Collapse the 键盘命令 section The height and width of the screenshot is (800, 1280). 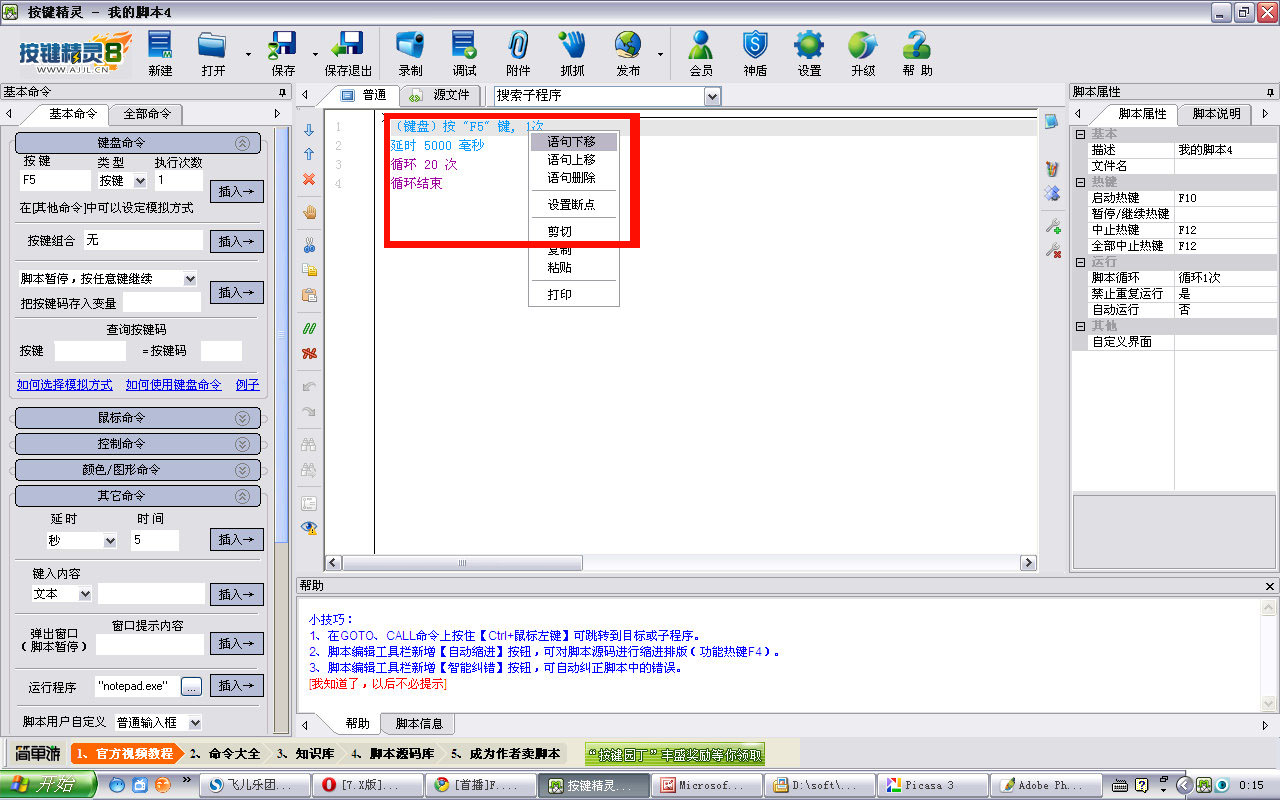point(137,143)
